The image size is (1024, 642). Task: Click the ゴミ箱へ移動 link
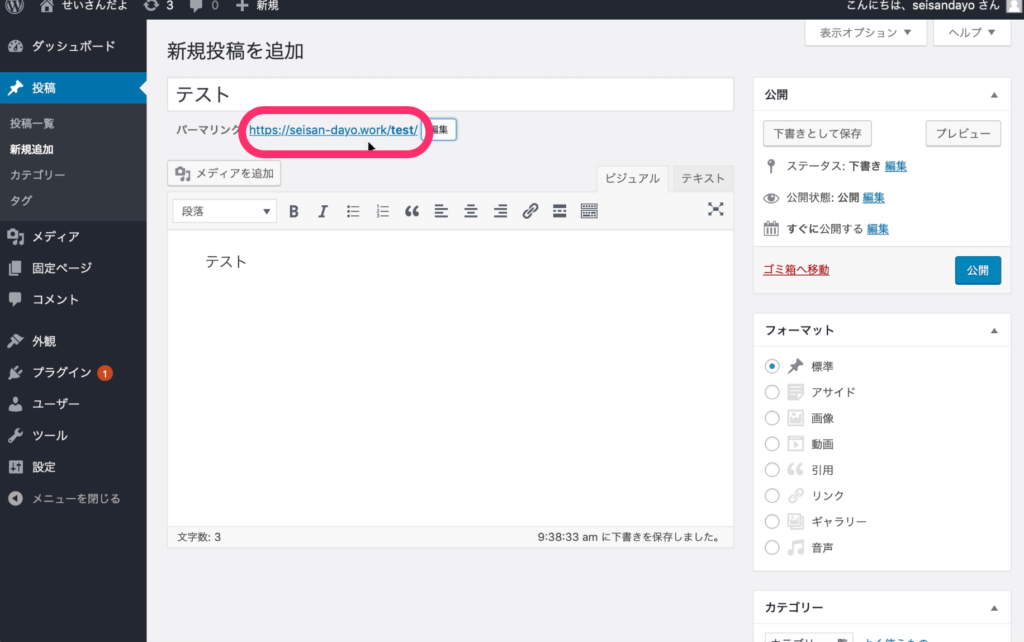pyautogui.click(x=796, y=270)
